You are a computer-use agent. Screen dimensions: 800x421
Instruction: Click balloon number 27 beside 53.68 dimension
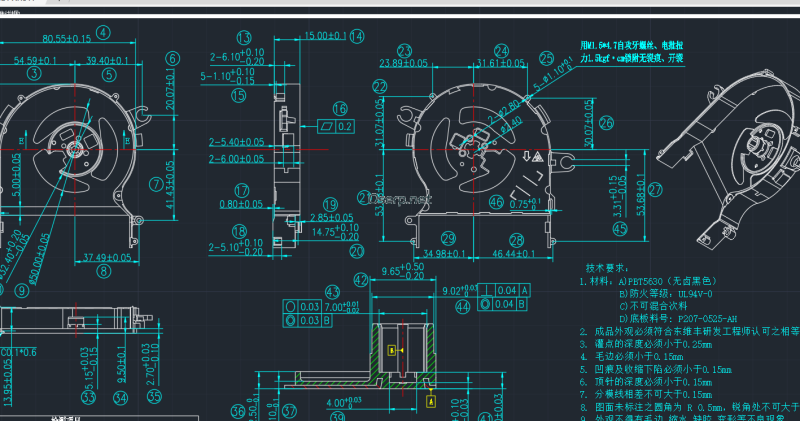[655, 188]
